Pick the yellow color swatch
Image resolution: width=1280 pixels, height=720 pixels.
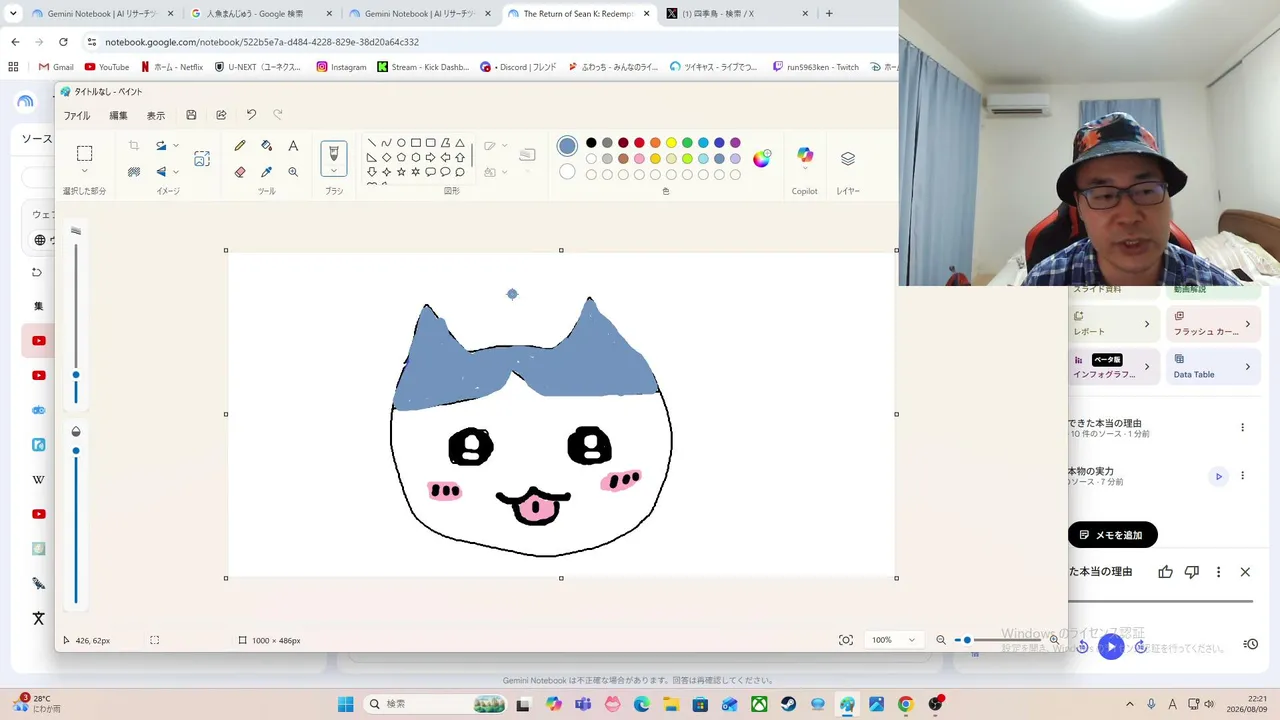[x=671, y=143]
